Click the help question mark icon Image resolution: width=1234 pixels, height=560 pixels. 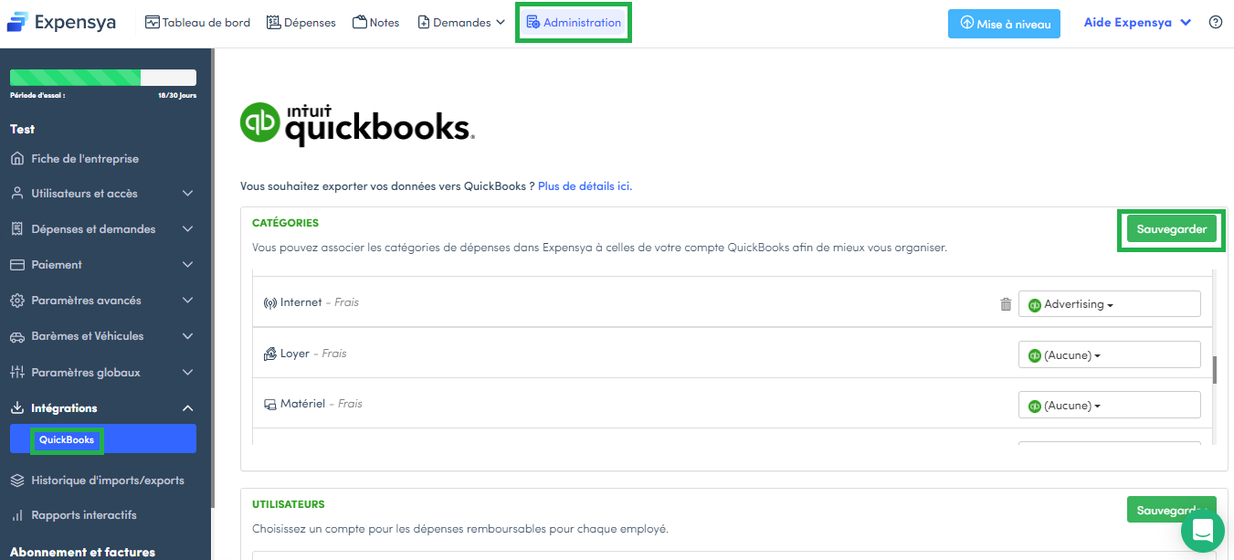(x=1216, y=22)
